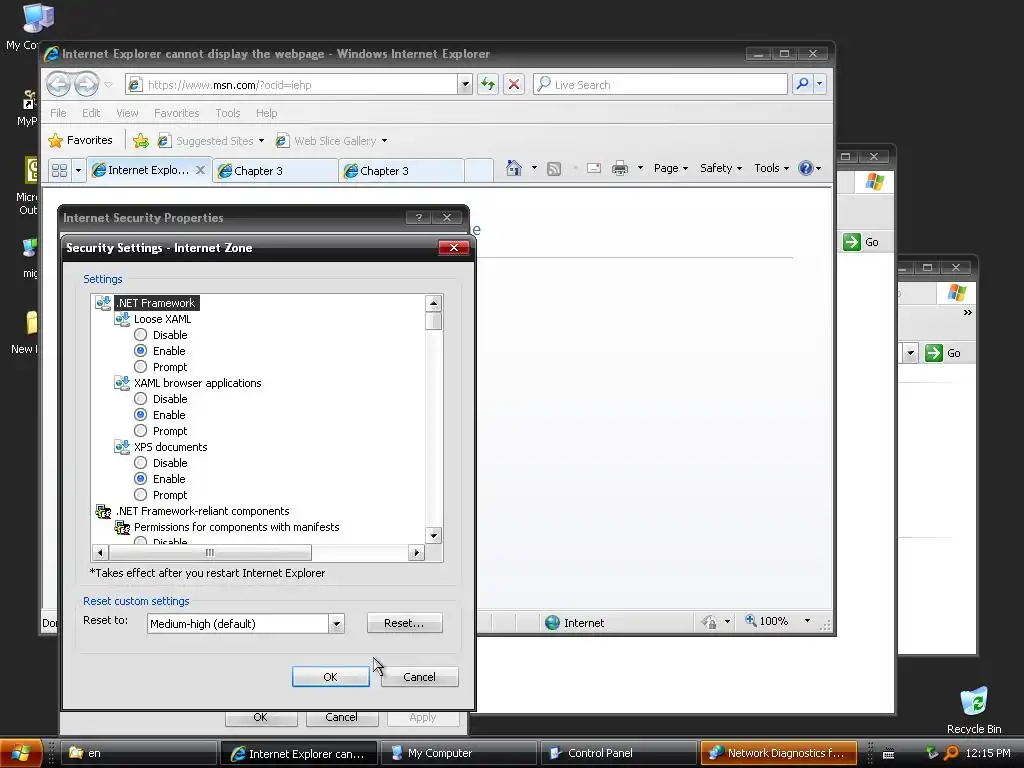Screen dimensions: 1024x768
Task: Expand the Safety menu dropdown
Action: (720, 168)
